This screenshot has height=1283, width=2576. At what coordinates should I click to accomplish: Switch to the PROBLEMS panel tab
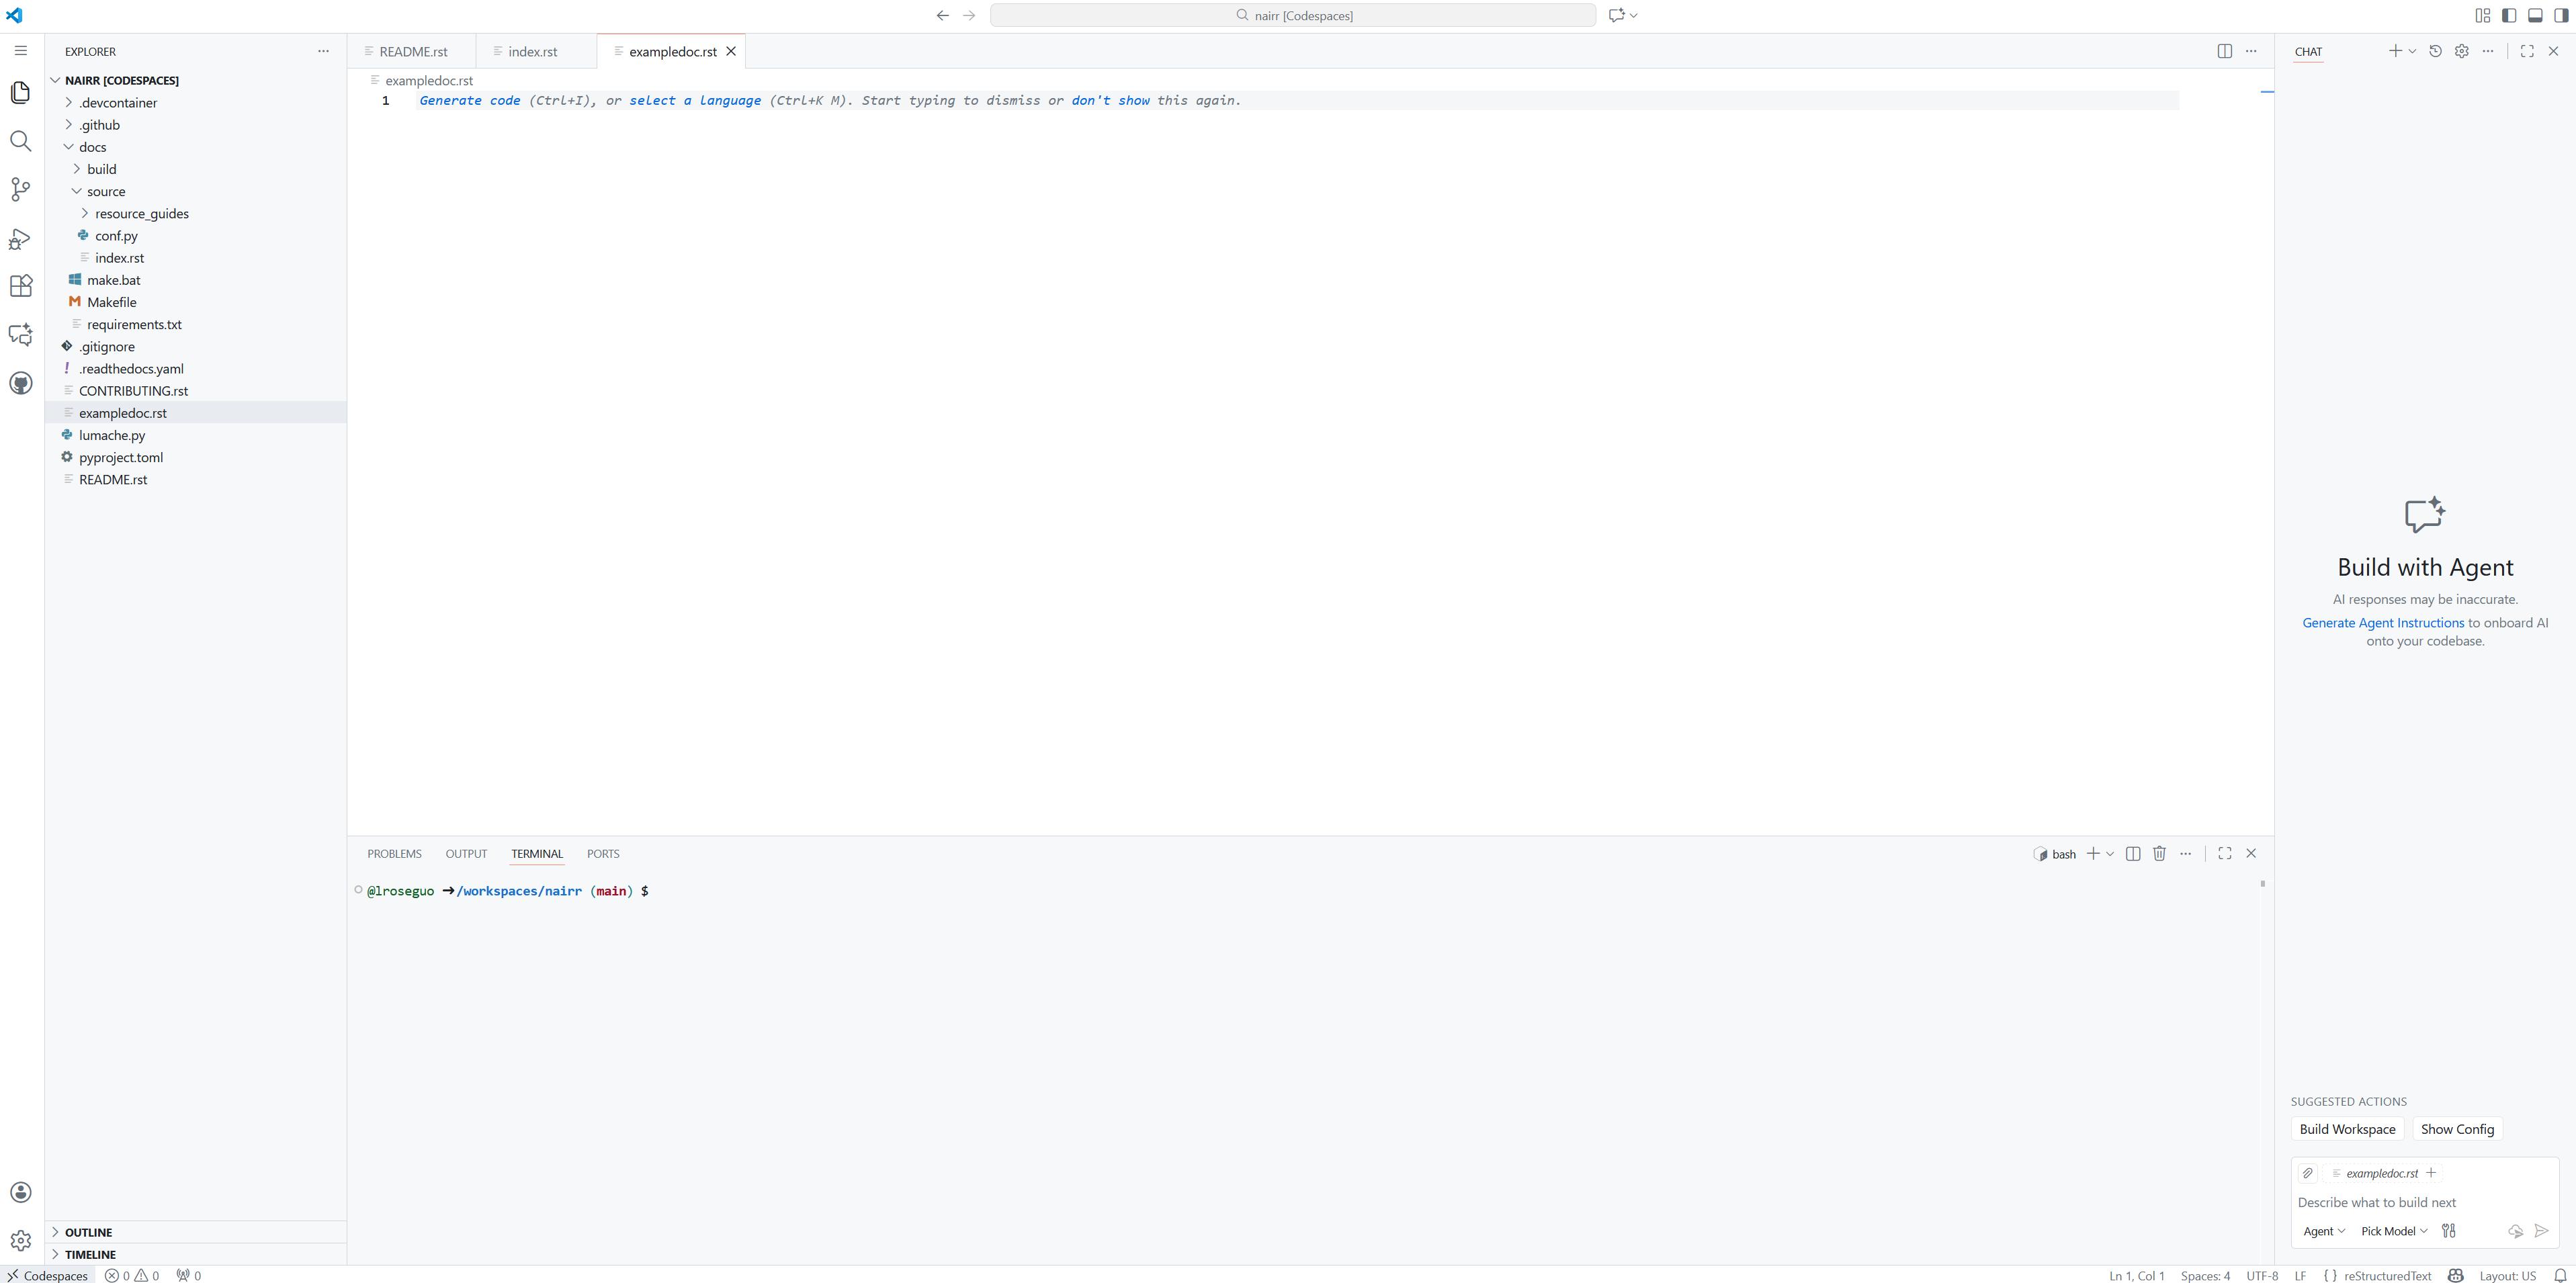click(x=394, y=854)
